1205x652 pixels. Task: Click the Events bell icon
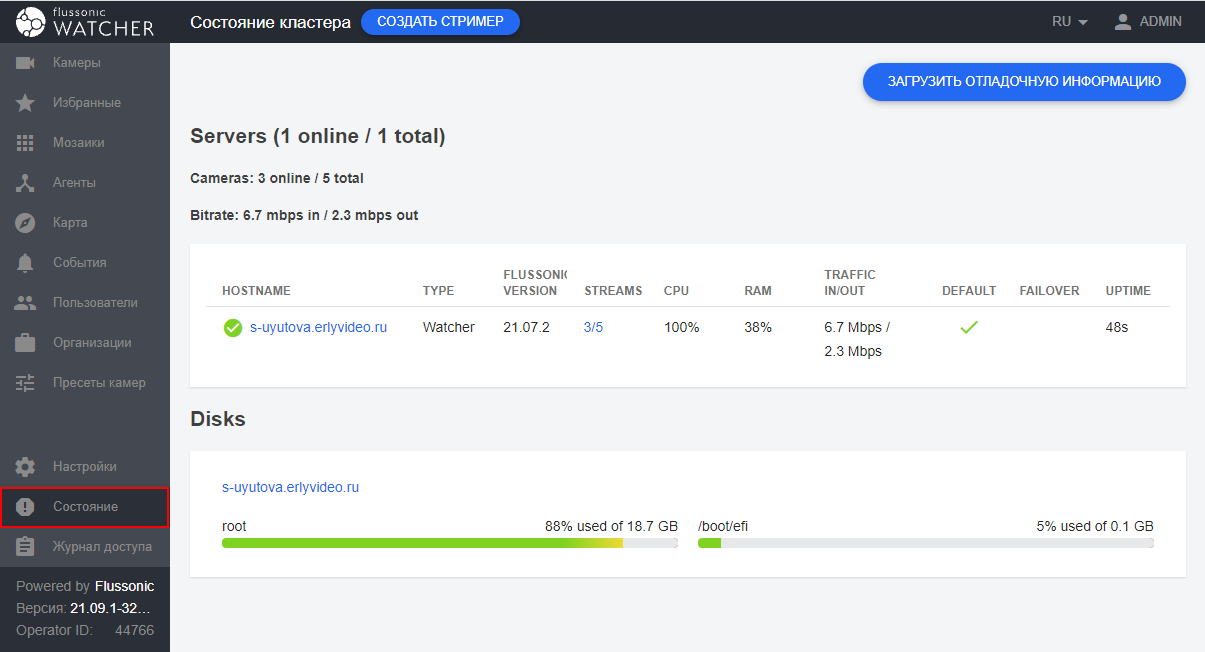pos(26,263)
